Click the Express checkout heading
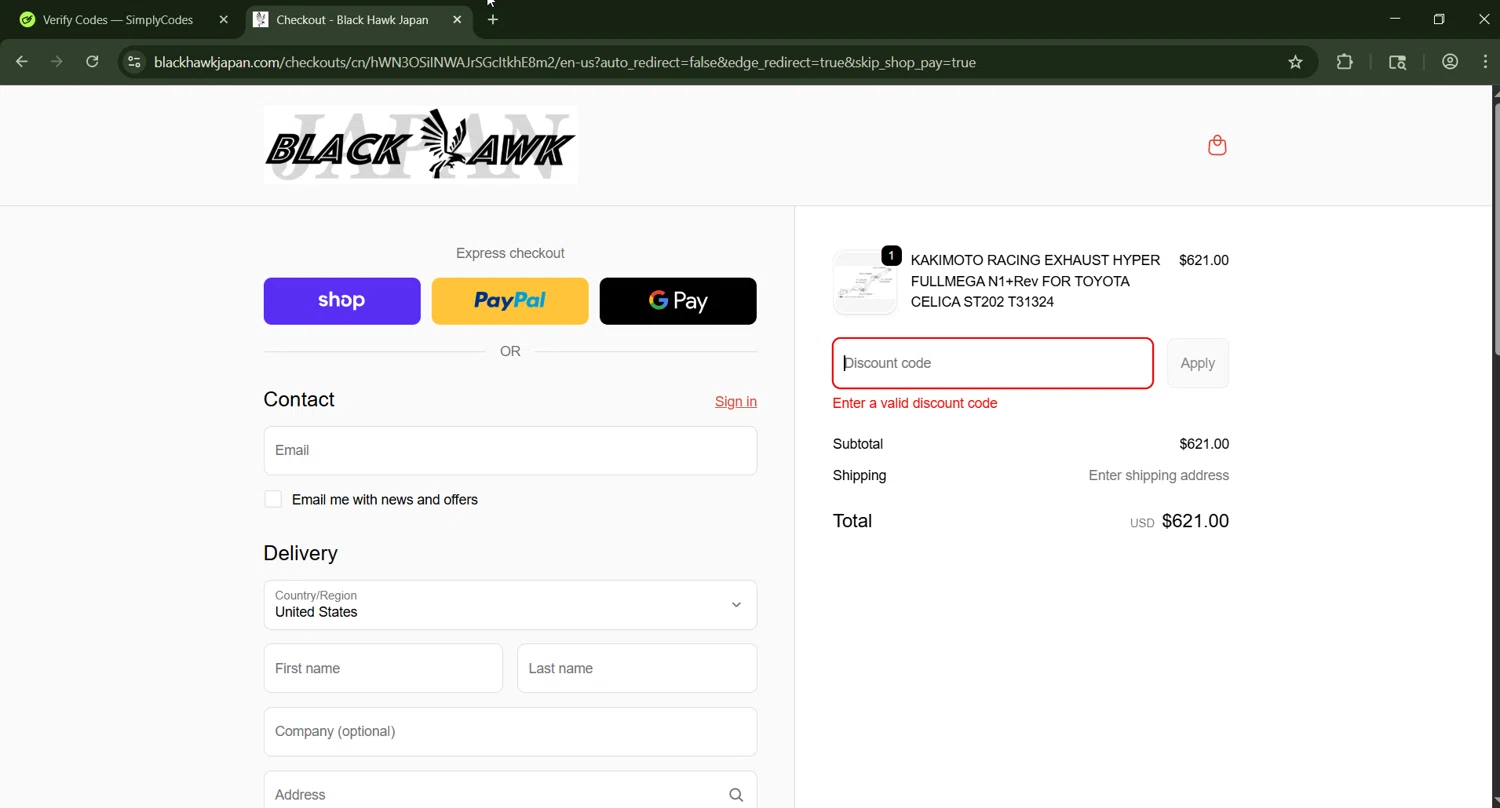 point(510,253)
